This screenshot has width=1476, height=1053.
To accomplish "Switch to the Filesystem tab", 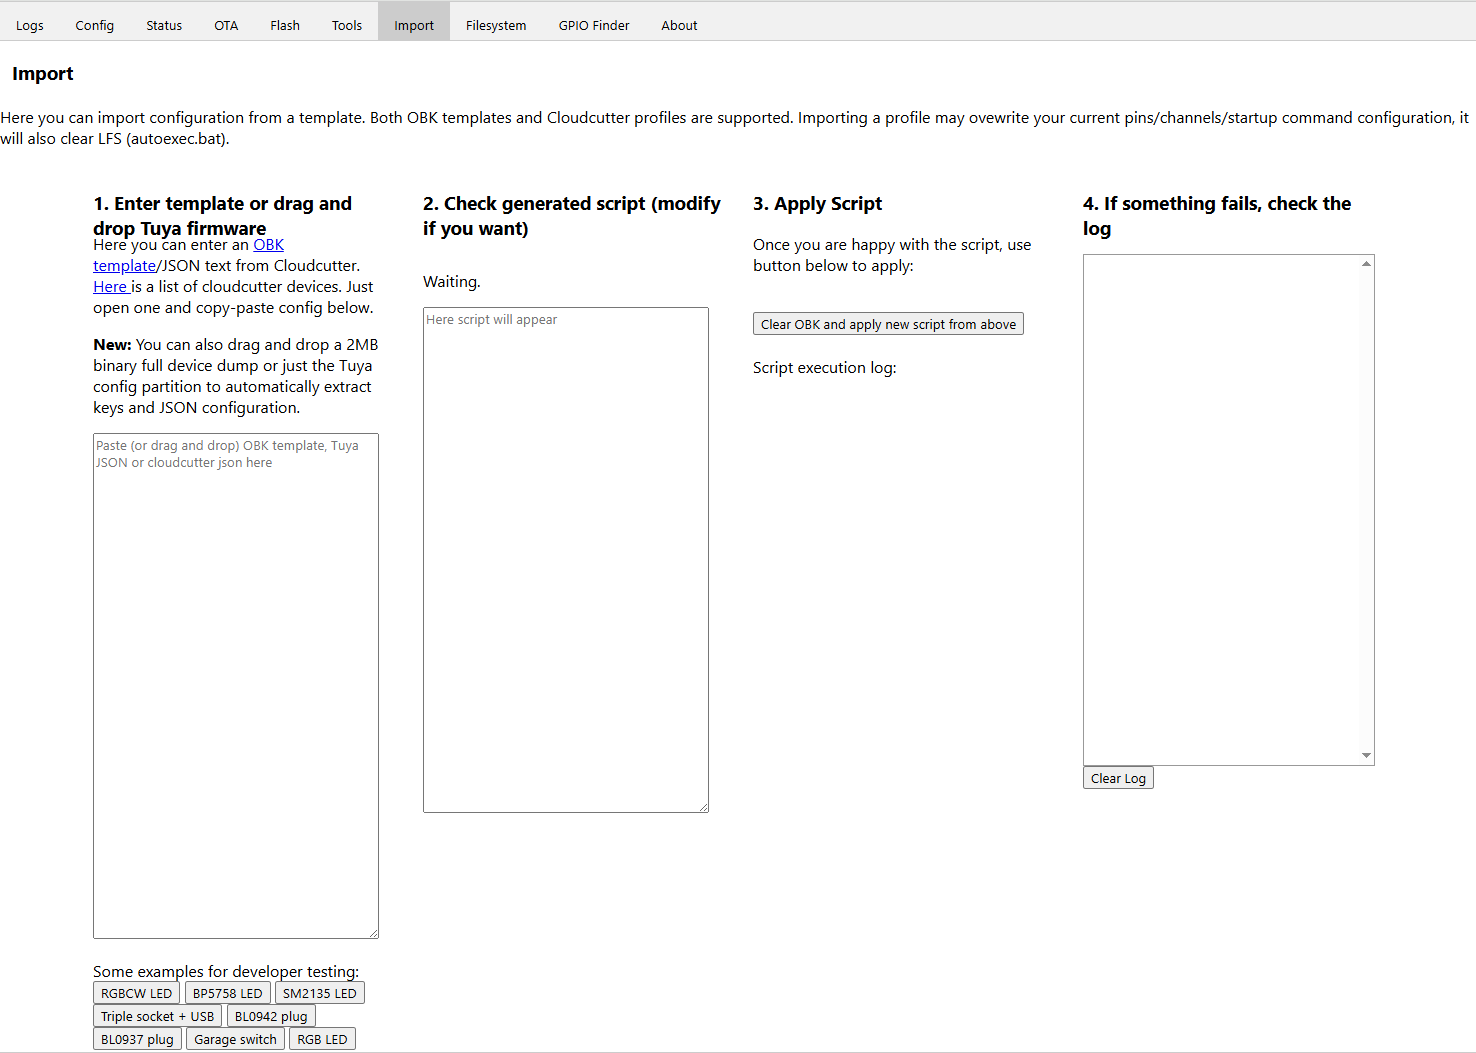I will (496, 25).
